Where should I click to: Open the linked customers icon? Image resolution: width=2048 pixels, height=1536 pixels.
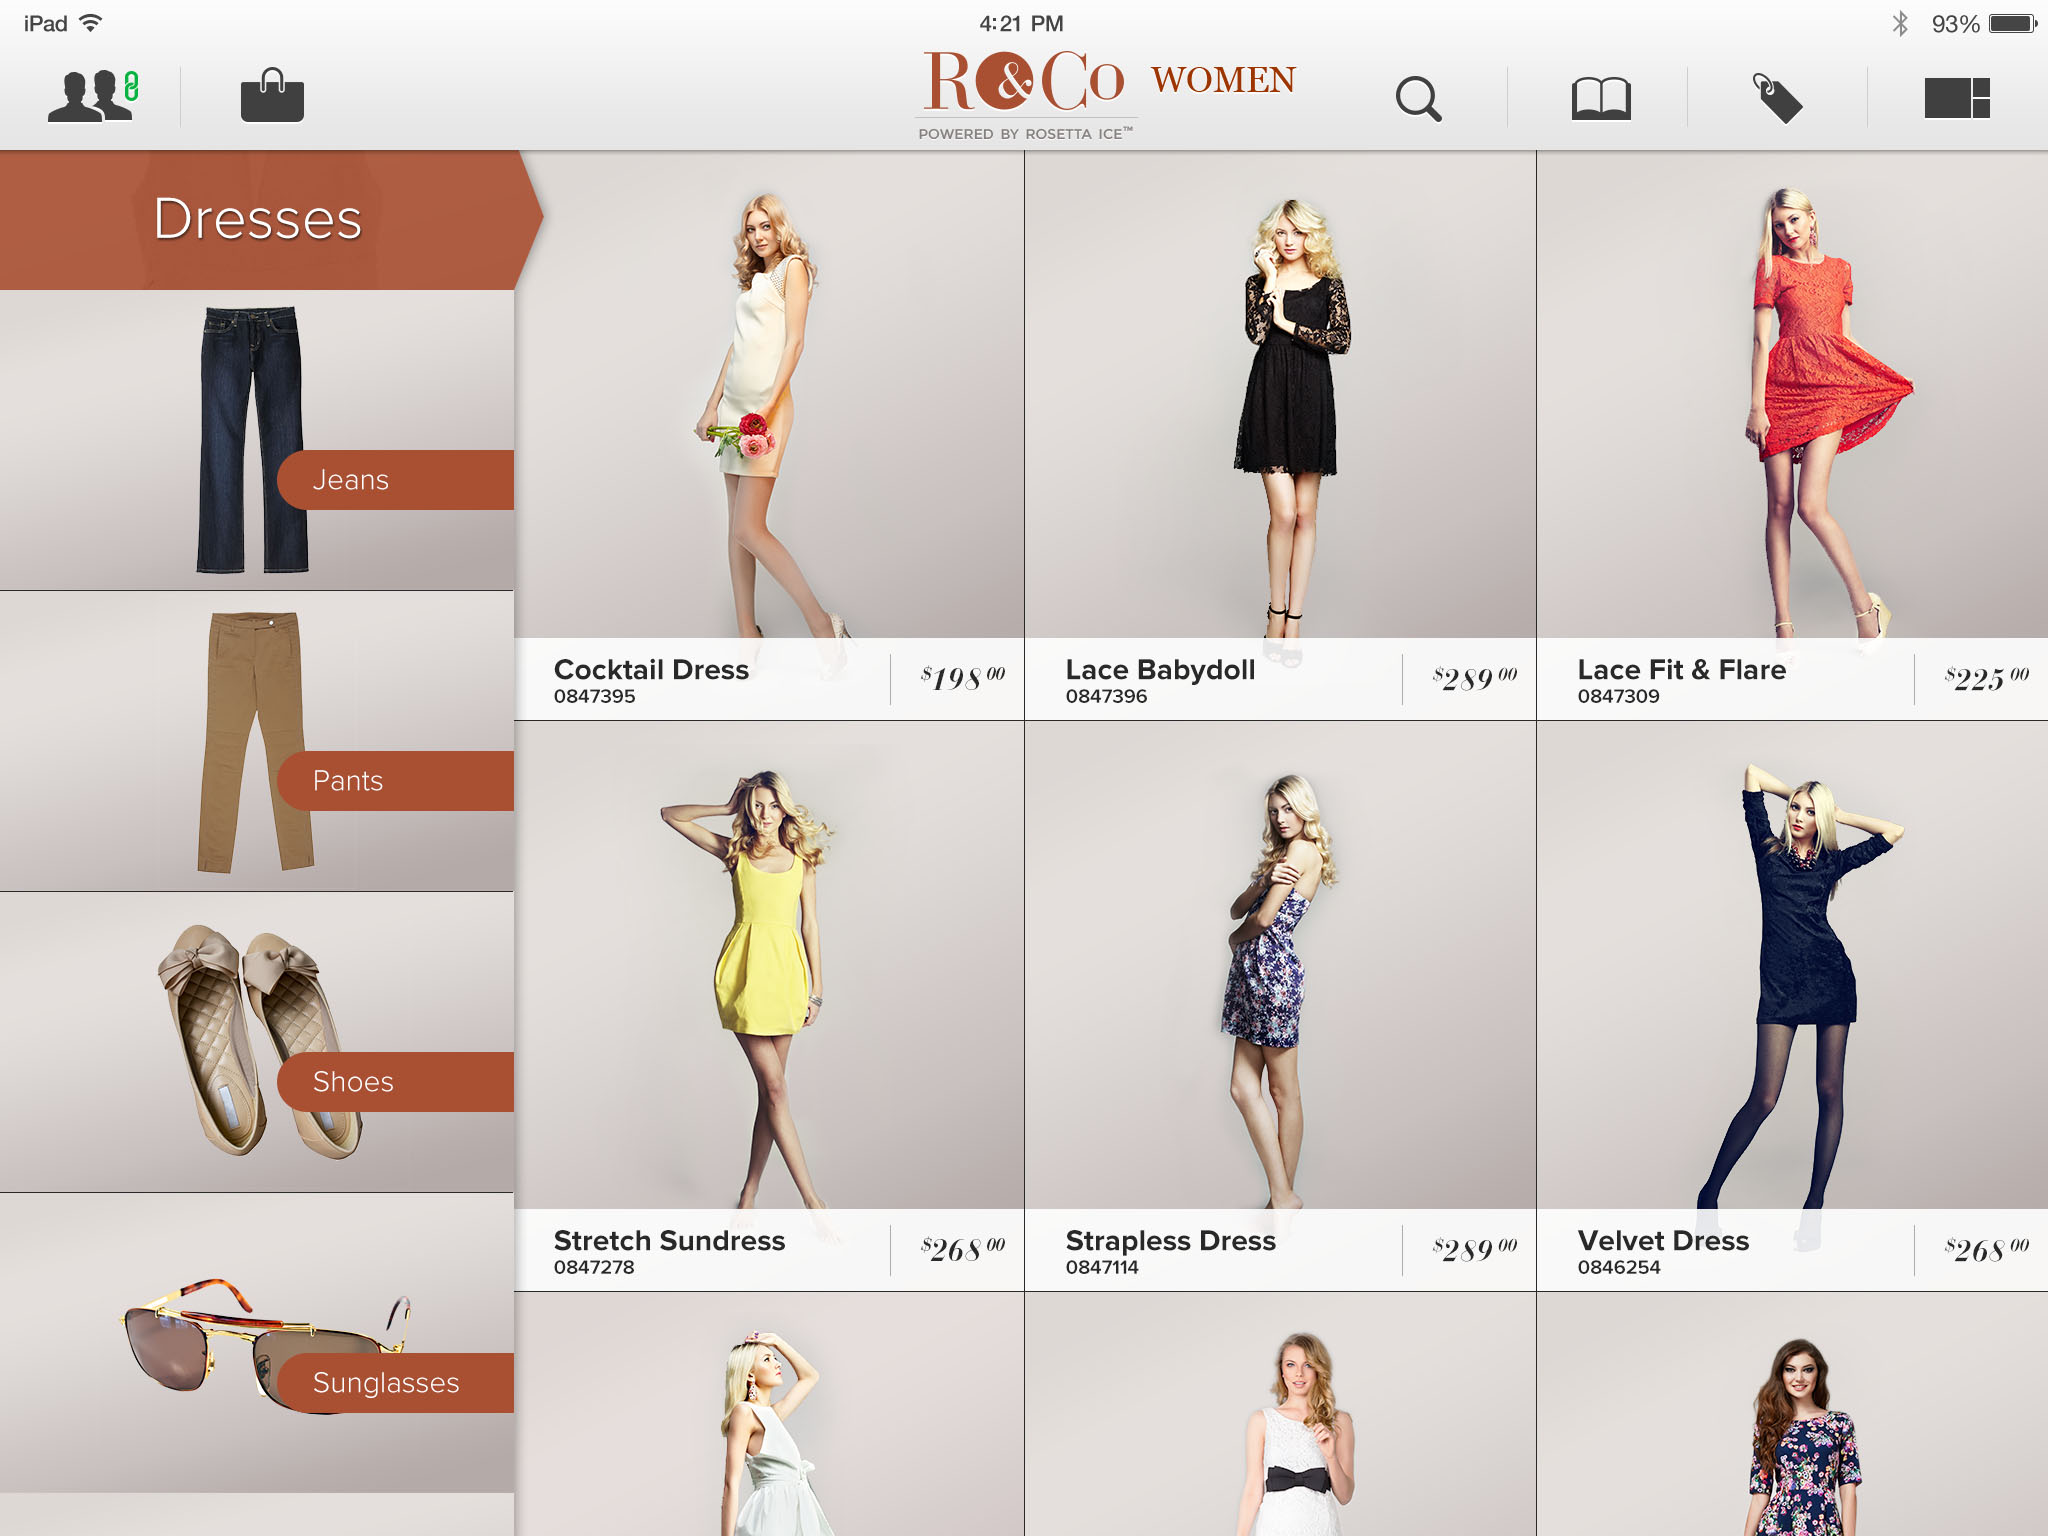coord(93,97)
